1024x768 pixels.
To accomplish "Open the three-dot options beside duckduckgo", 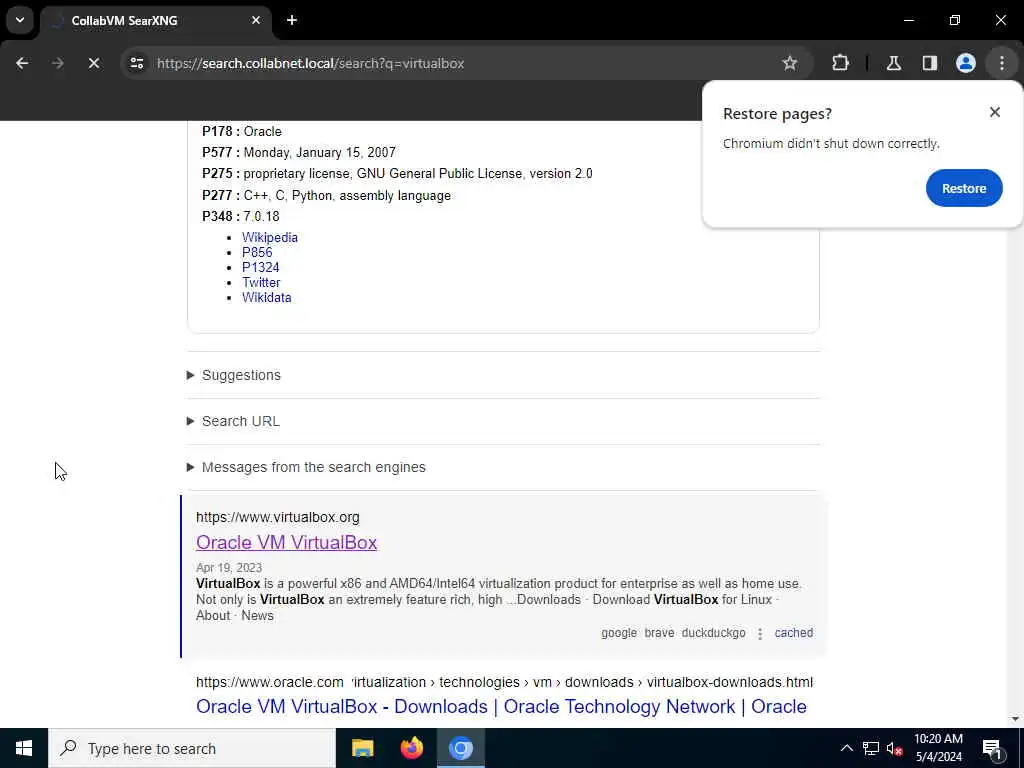I will coord(760,633).
